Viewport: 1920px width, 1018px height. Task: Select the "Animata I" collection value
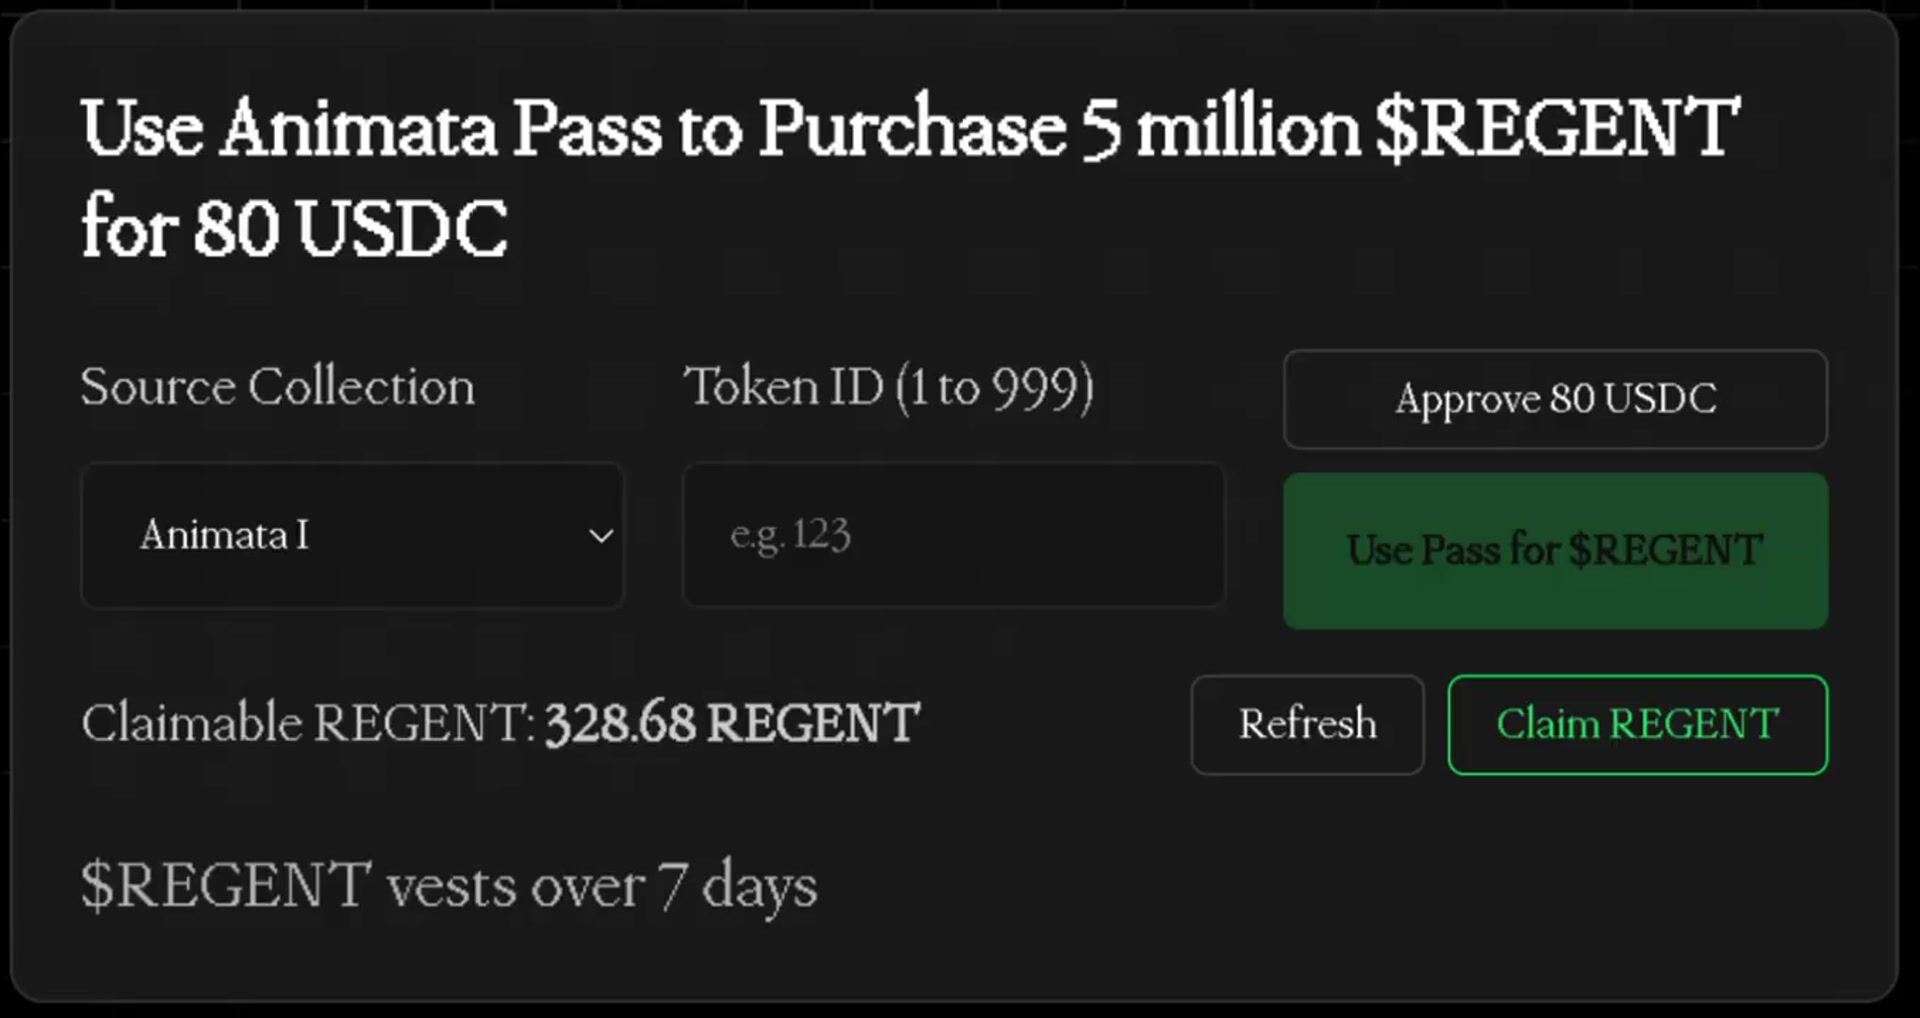(x=225, y=535)
